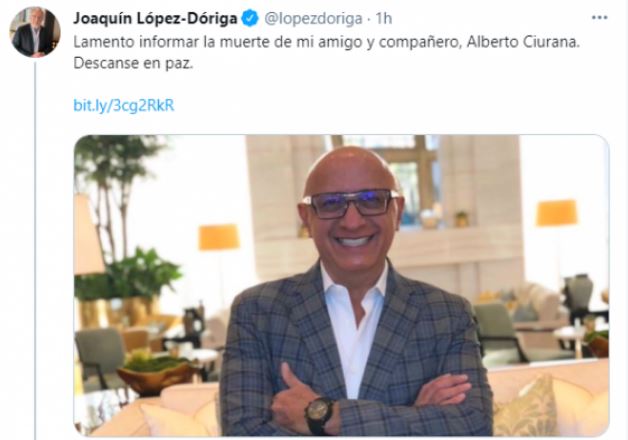The width and height of the screenshot is (628, 440).
Task: Click the 'Descanse en paz.' text line
Action: (133, 63)
